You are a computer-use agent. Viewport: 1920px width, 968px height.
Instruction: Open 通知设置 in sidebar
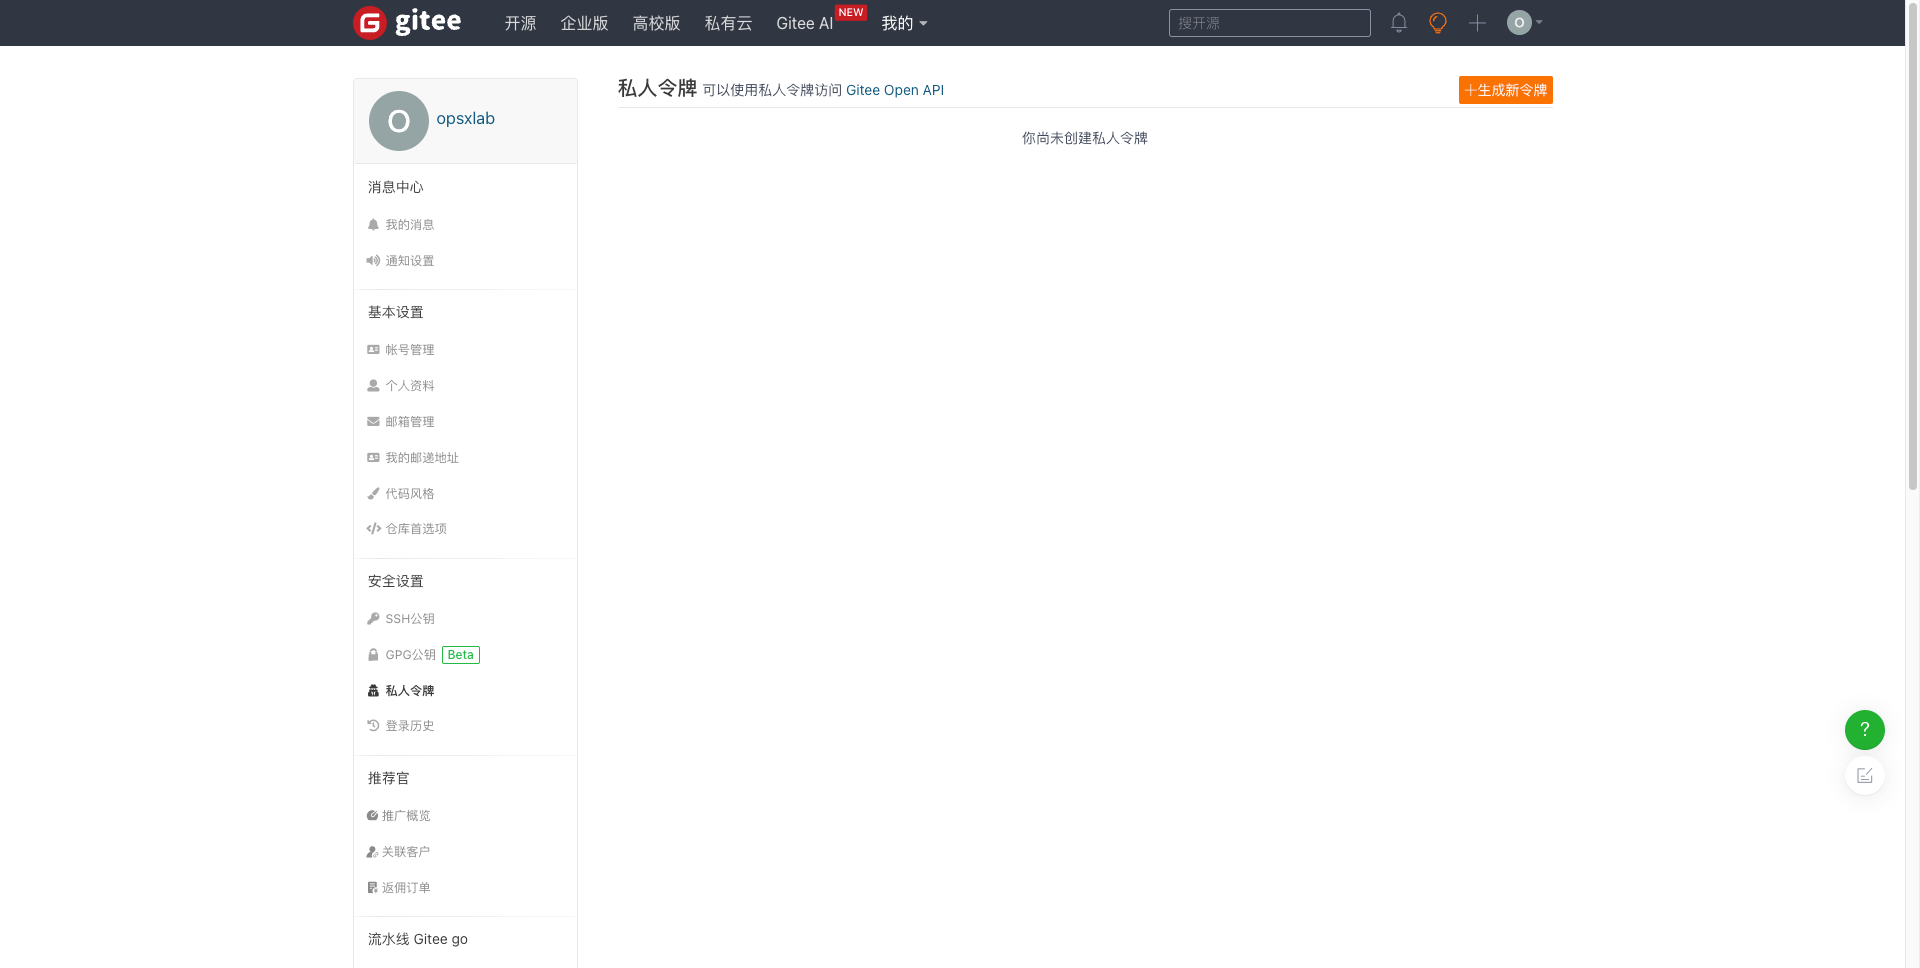[x=410, y=261]
